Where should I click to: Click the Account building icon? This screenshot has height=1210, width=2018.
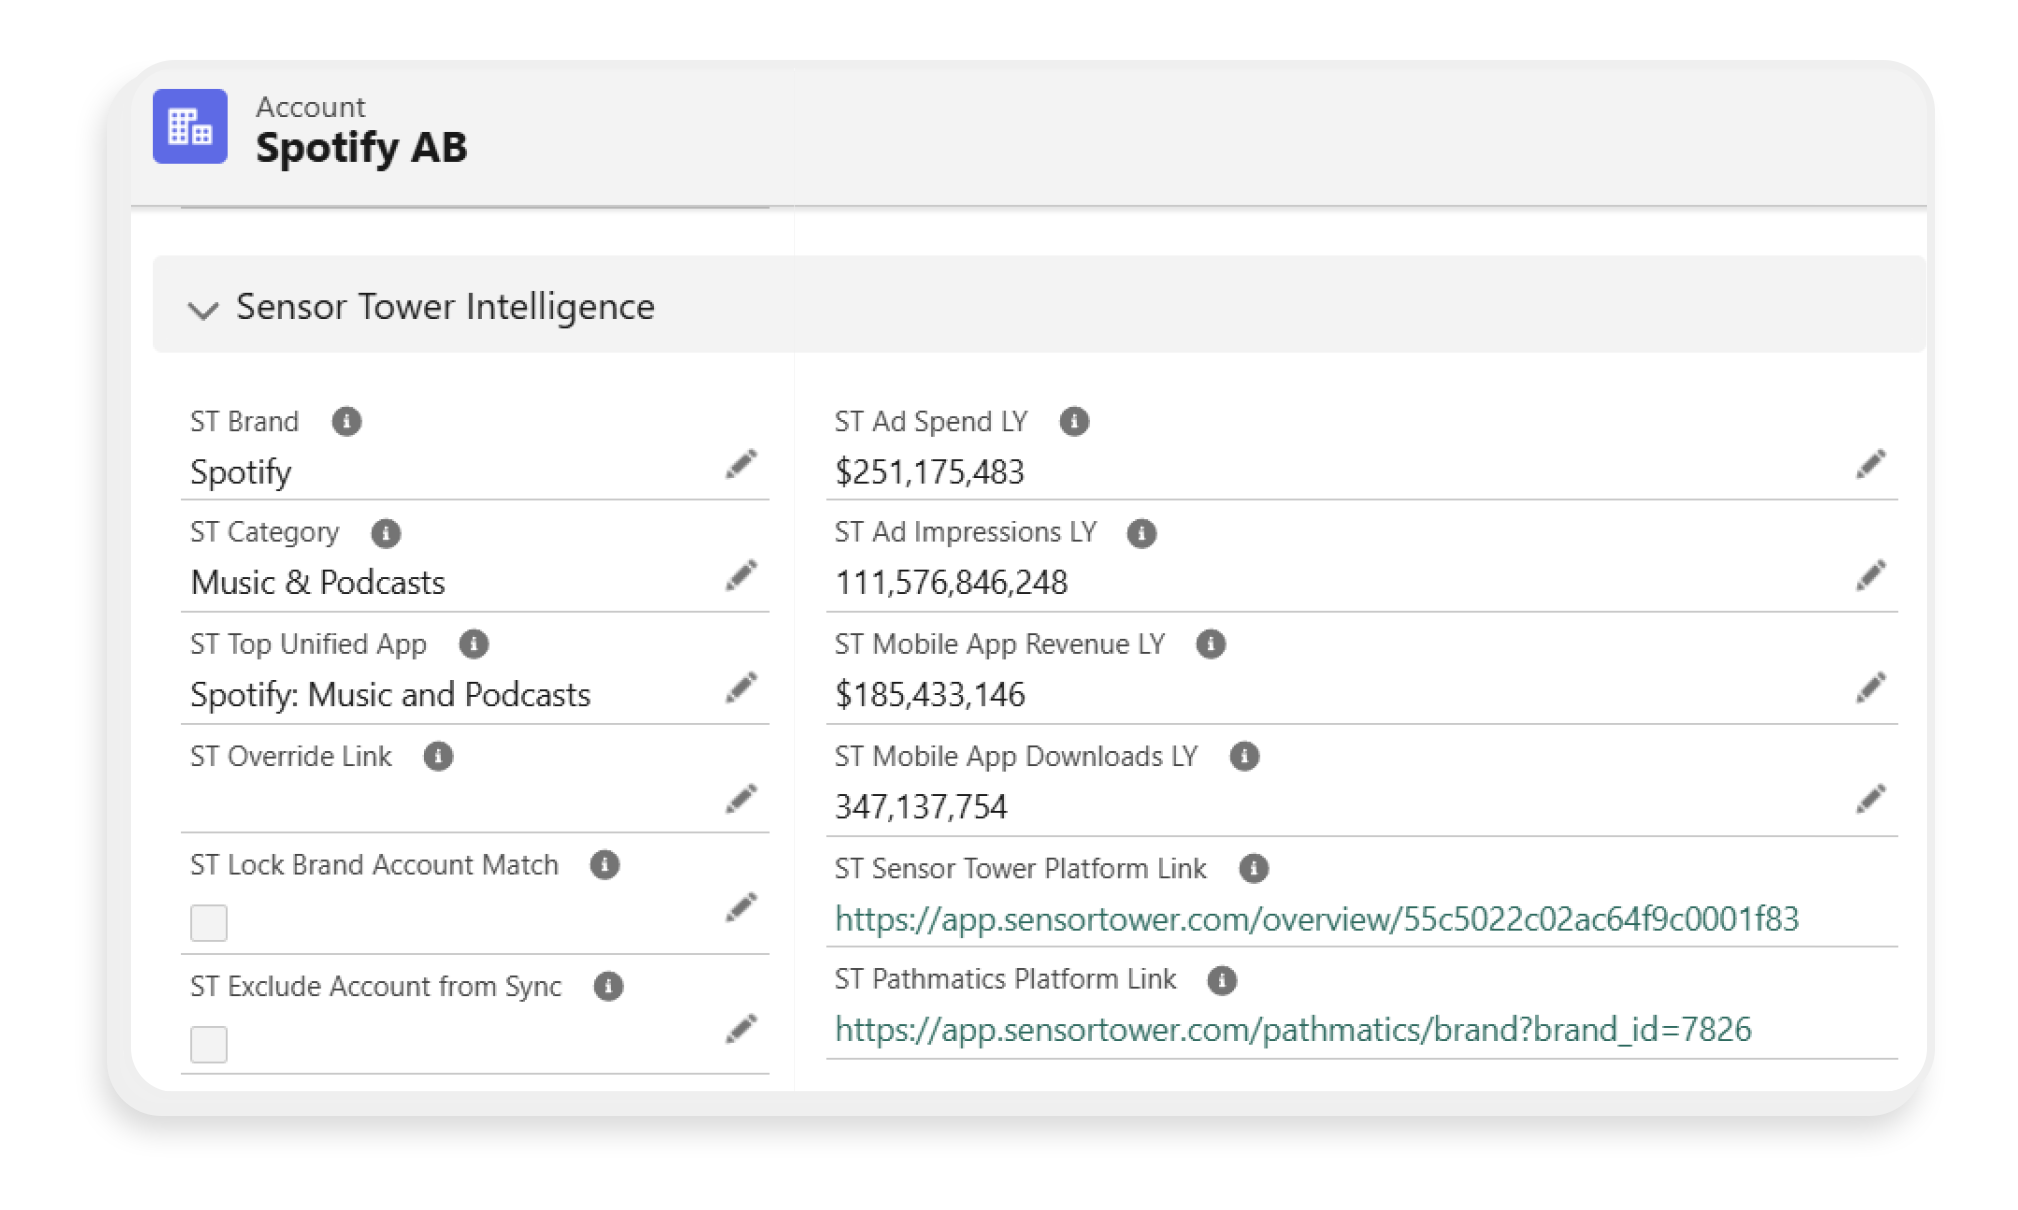point(190,127)
